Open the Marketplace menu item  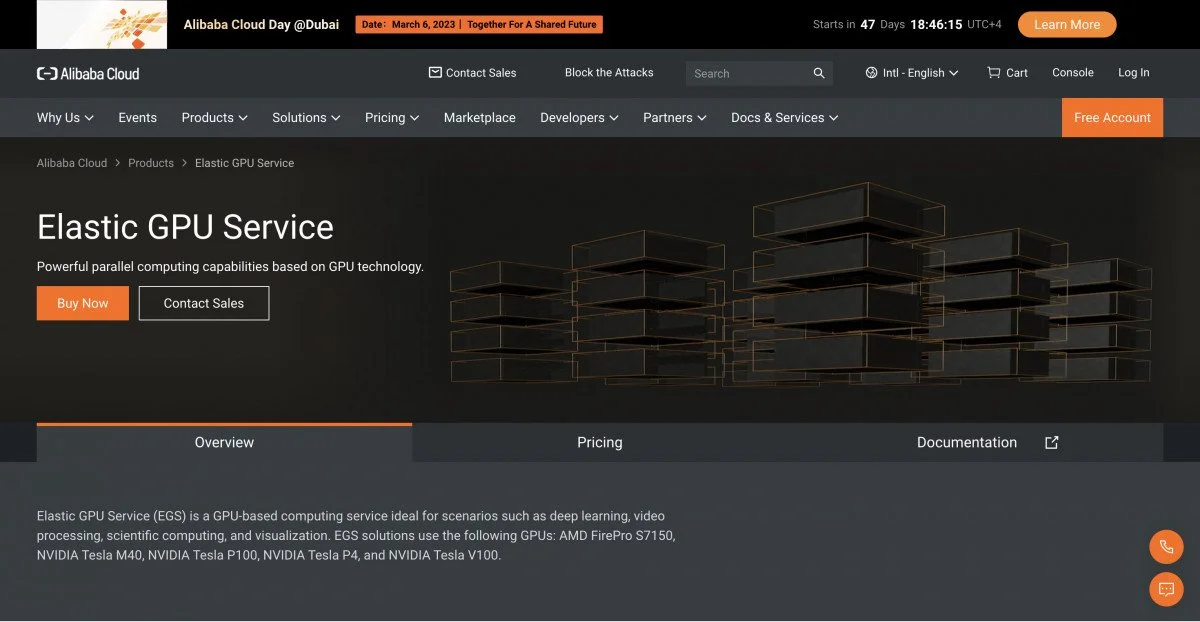click(480, 117)
